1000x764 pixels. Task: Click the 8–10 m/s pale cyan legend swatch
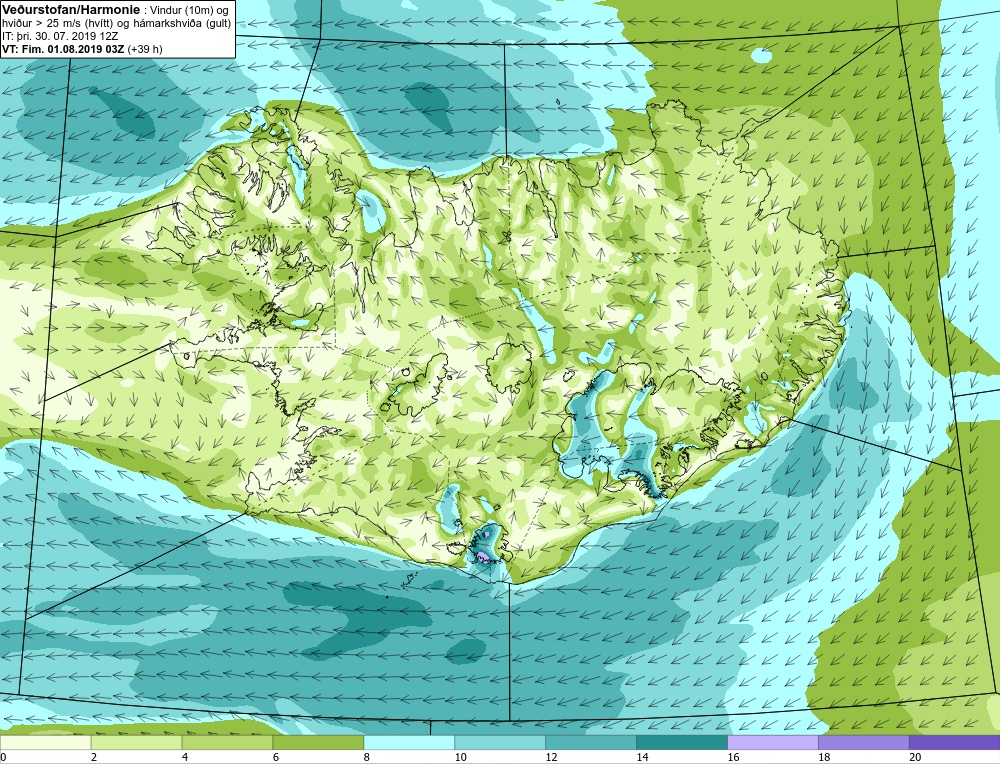(409, 742)
